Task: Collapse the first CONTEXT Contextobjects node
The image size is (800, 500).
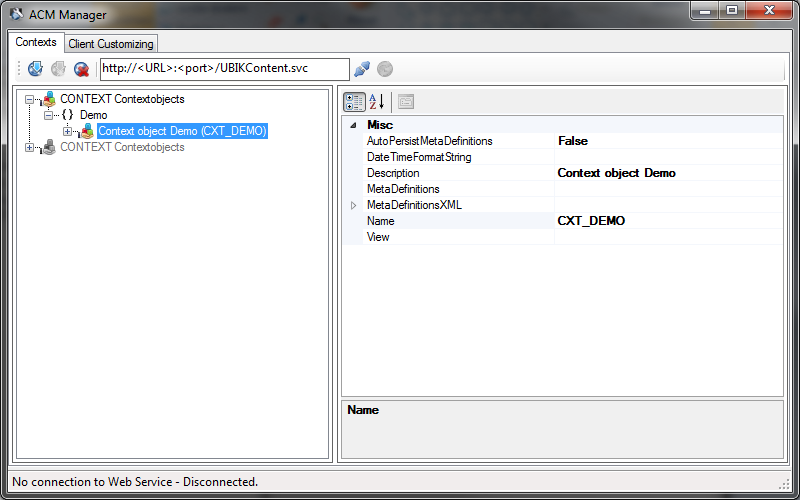Action: pos(30,100)
